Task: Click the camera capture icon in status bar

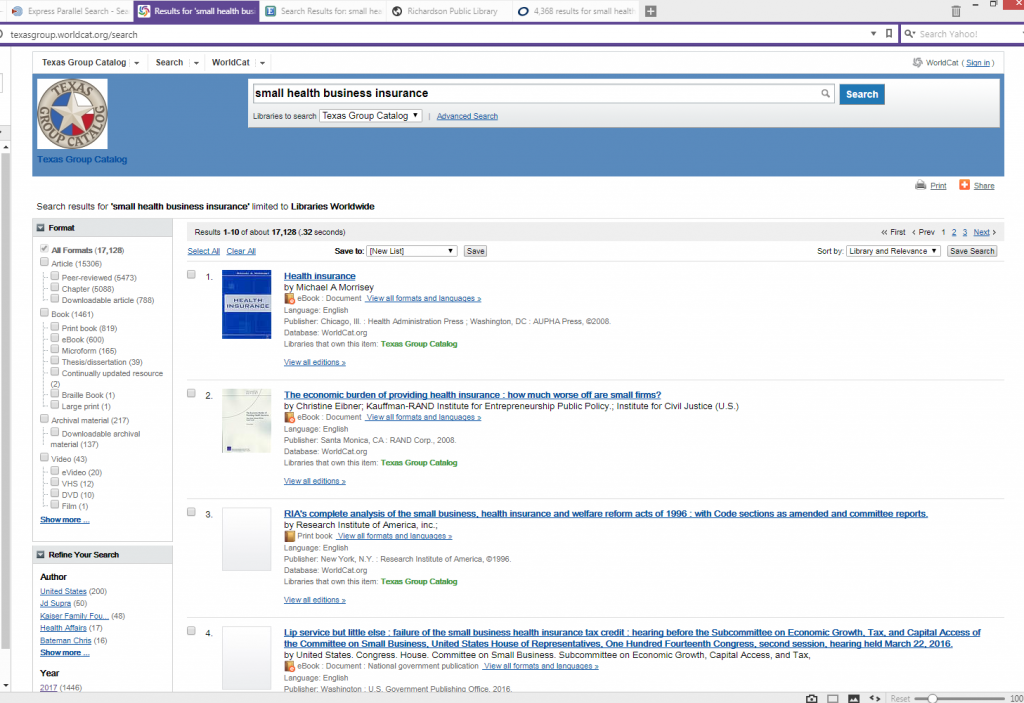Action: (812, 698)
